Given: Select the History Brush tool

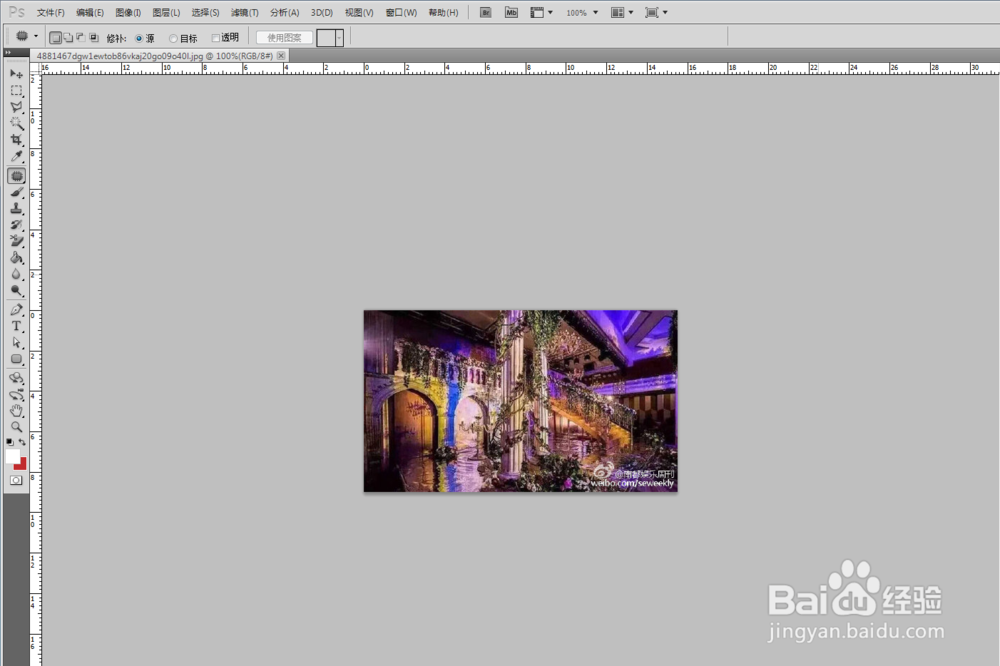Looking at the screenshot, I should pos(16,225).
